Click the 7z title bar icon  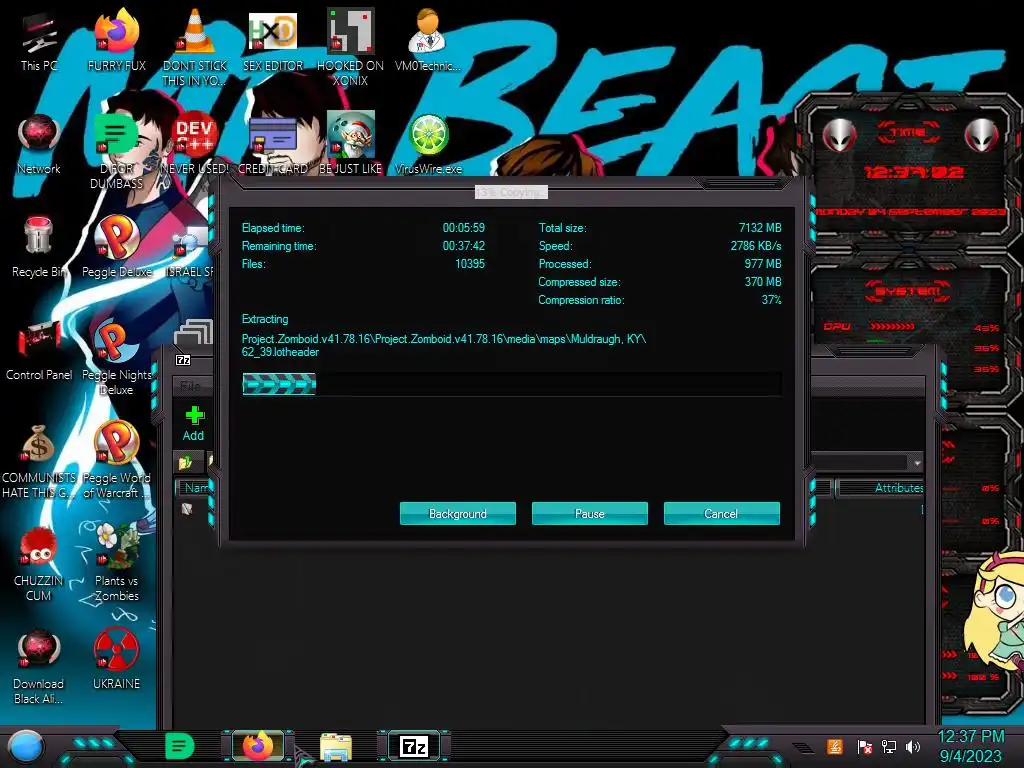(x=184, y=360)
